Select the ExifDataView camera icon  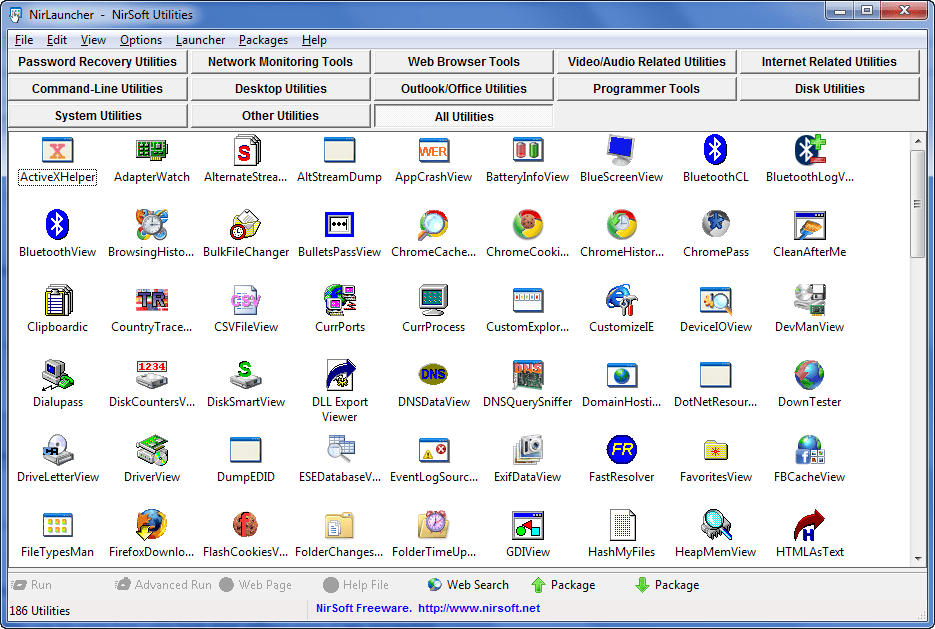click(528, 450)
